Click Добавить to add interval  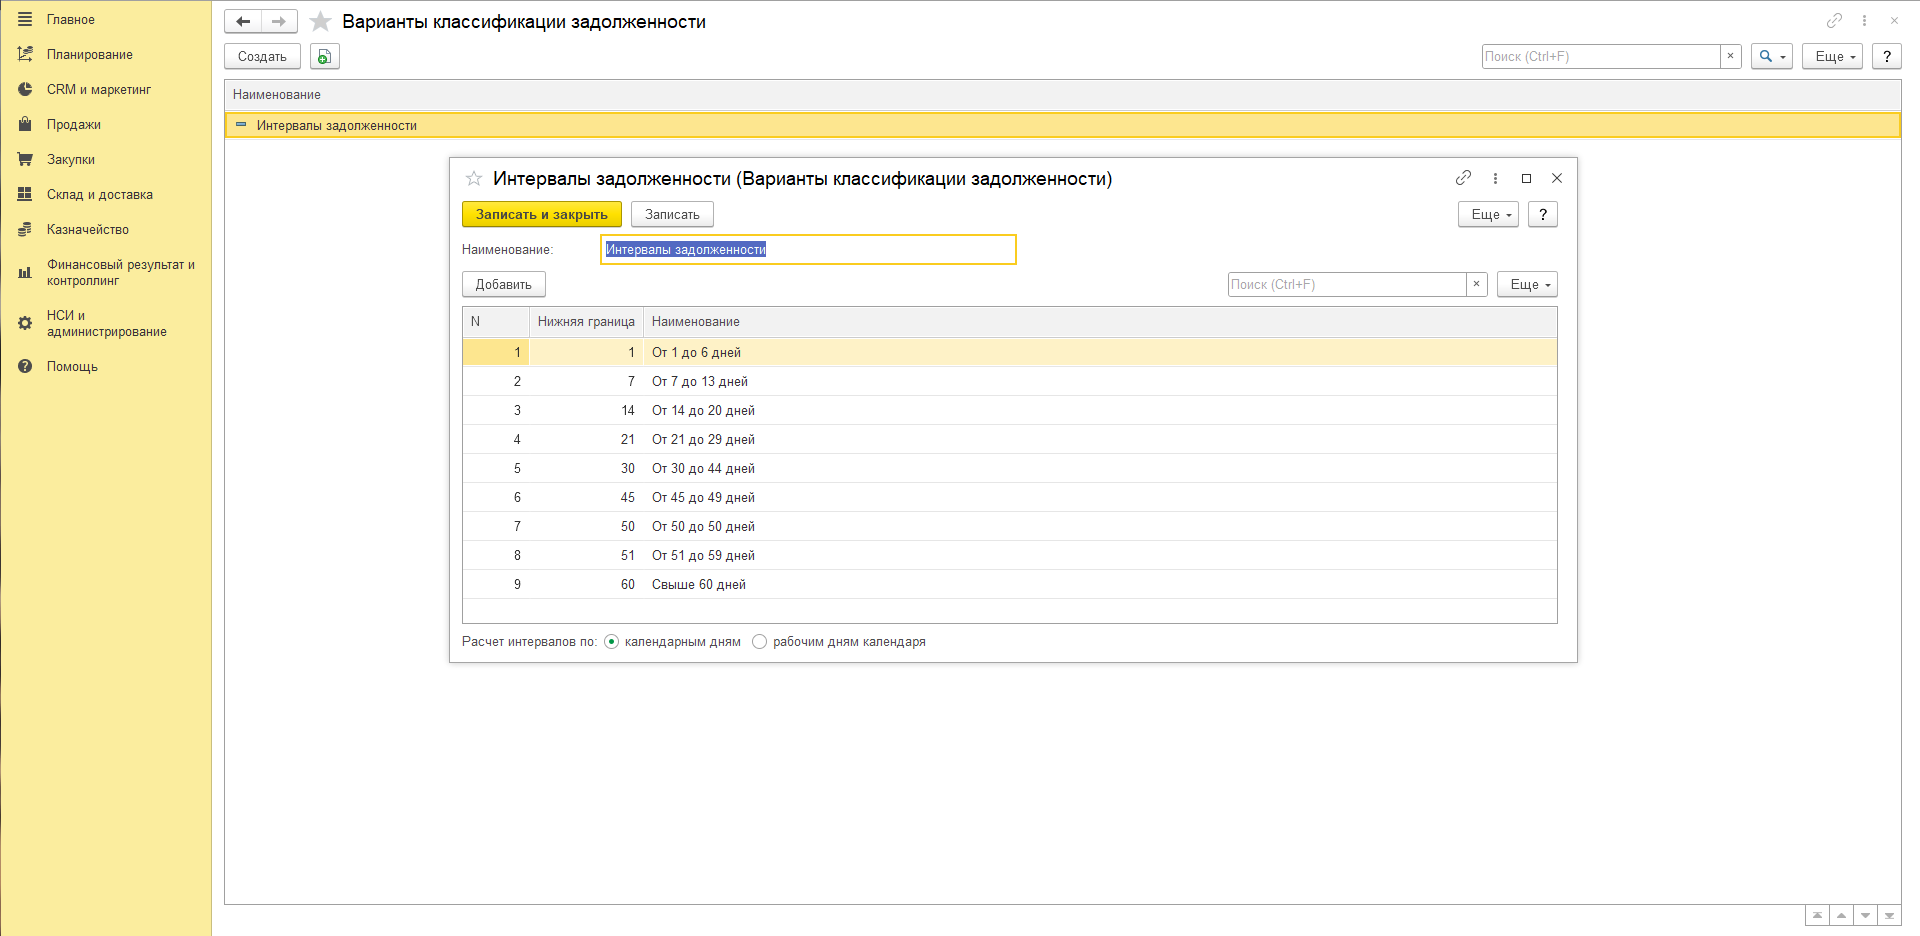(x=503, y=284)
